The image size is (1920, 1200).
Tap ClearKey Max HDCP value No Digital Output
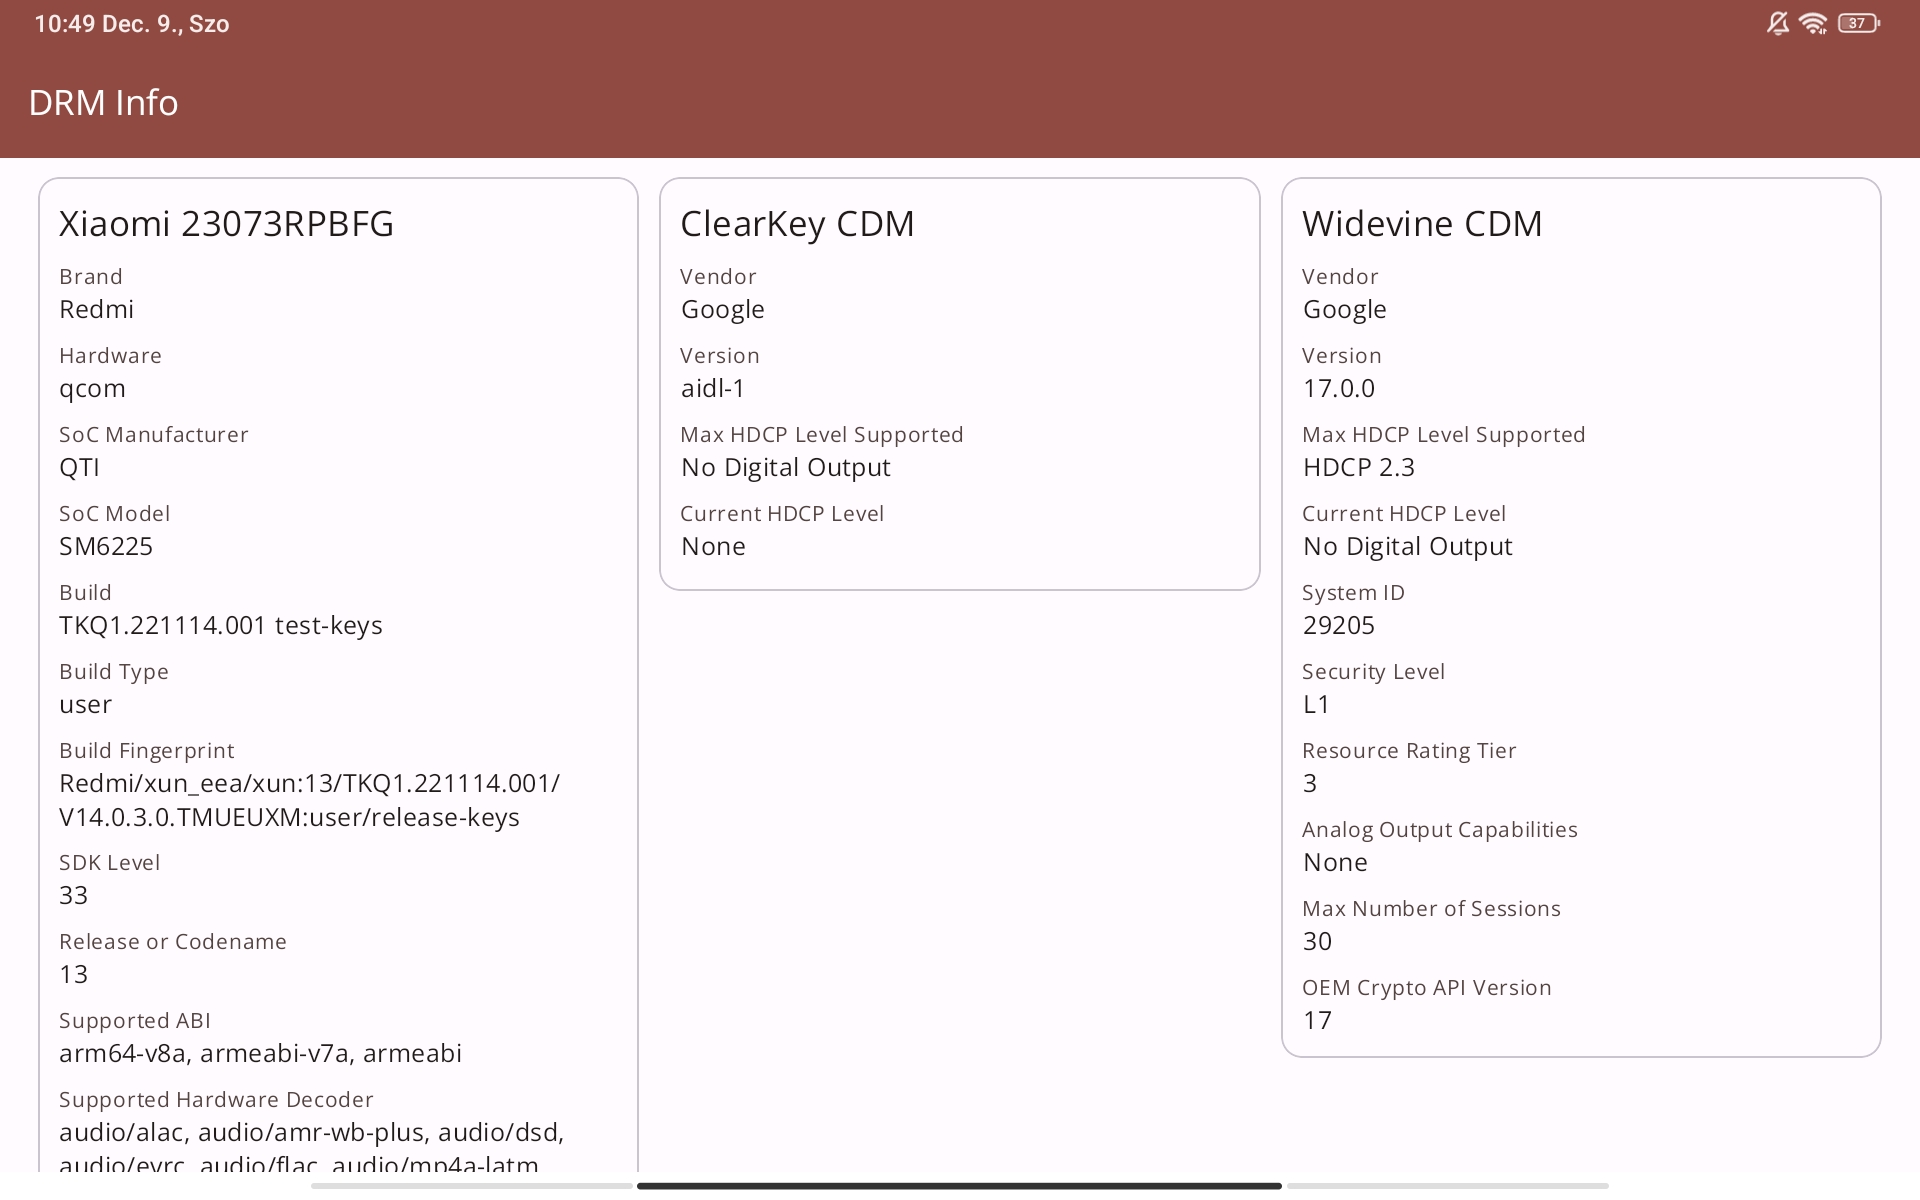point(786,468)
